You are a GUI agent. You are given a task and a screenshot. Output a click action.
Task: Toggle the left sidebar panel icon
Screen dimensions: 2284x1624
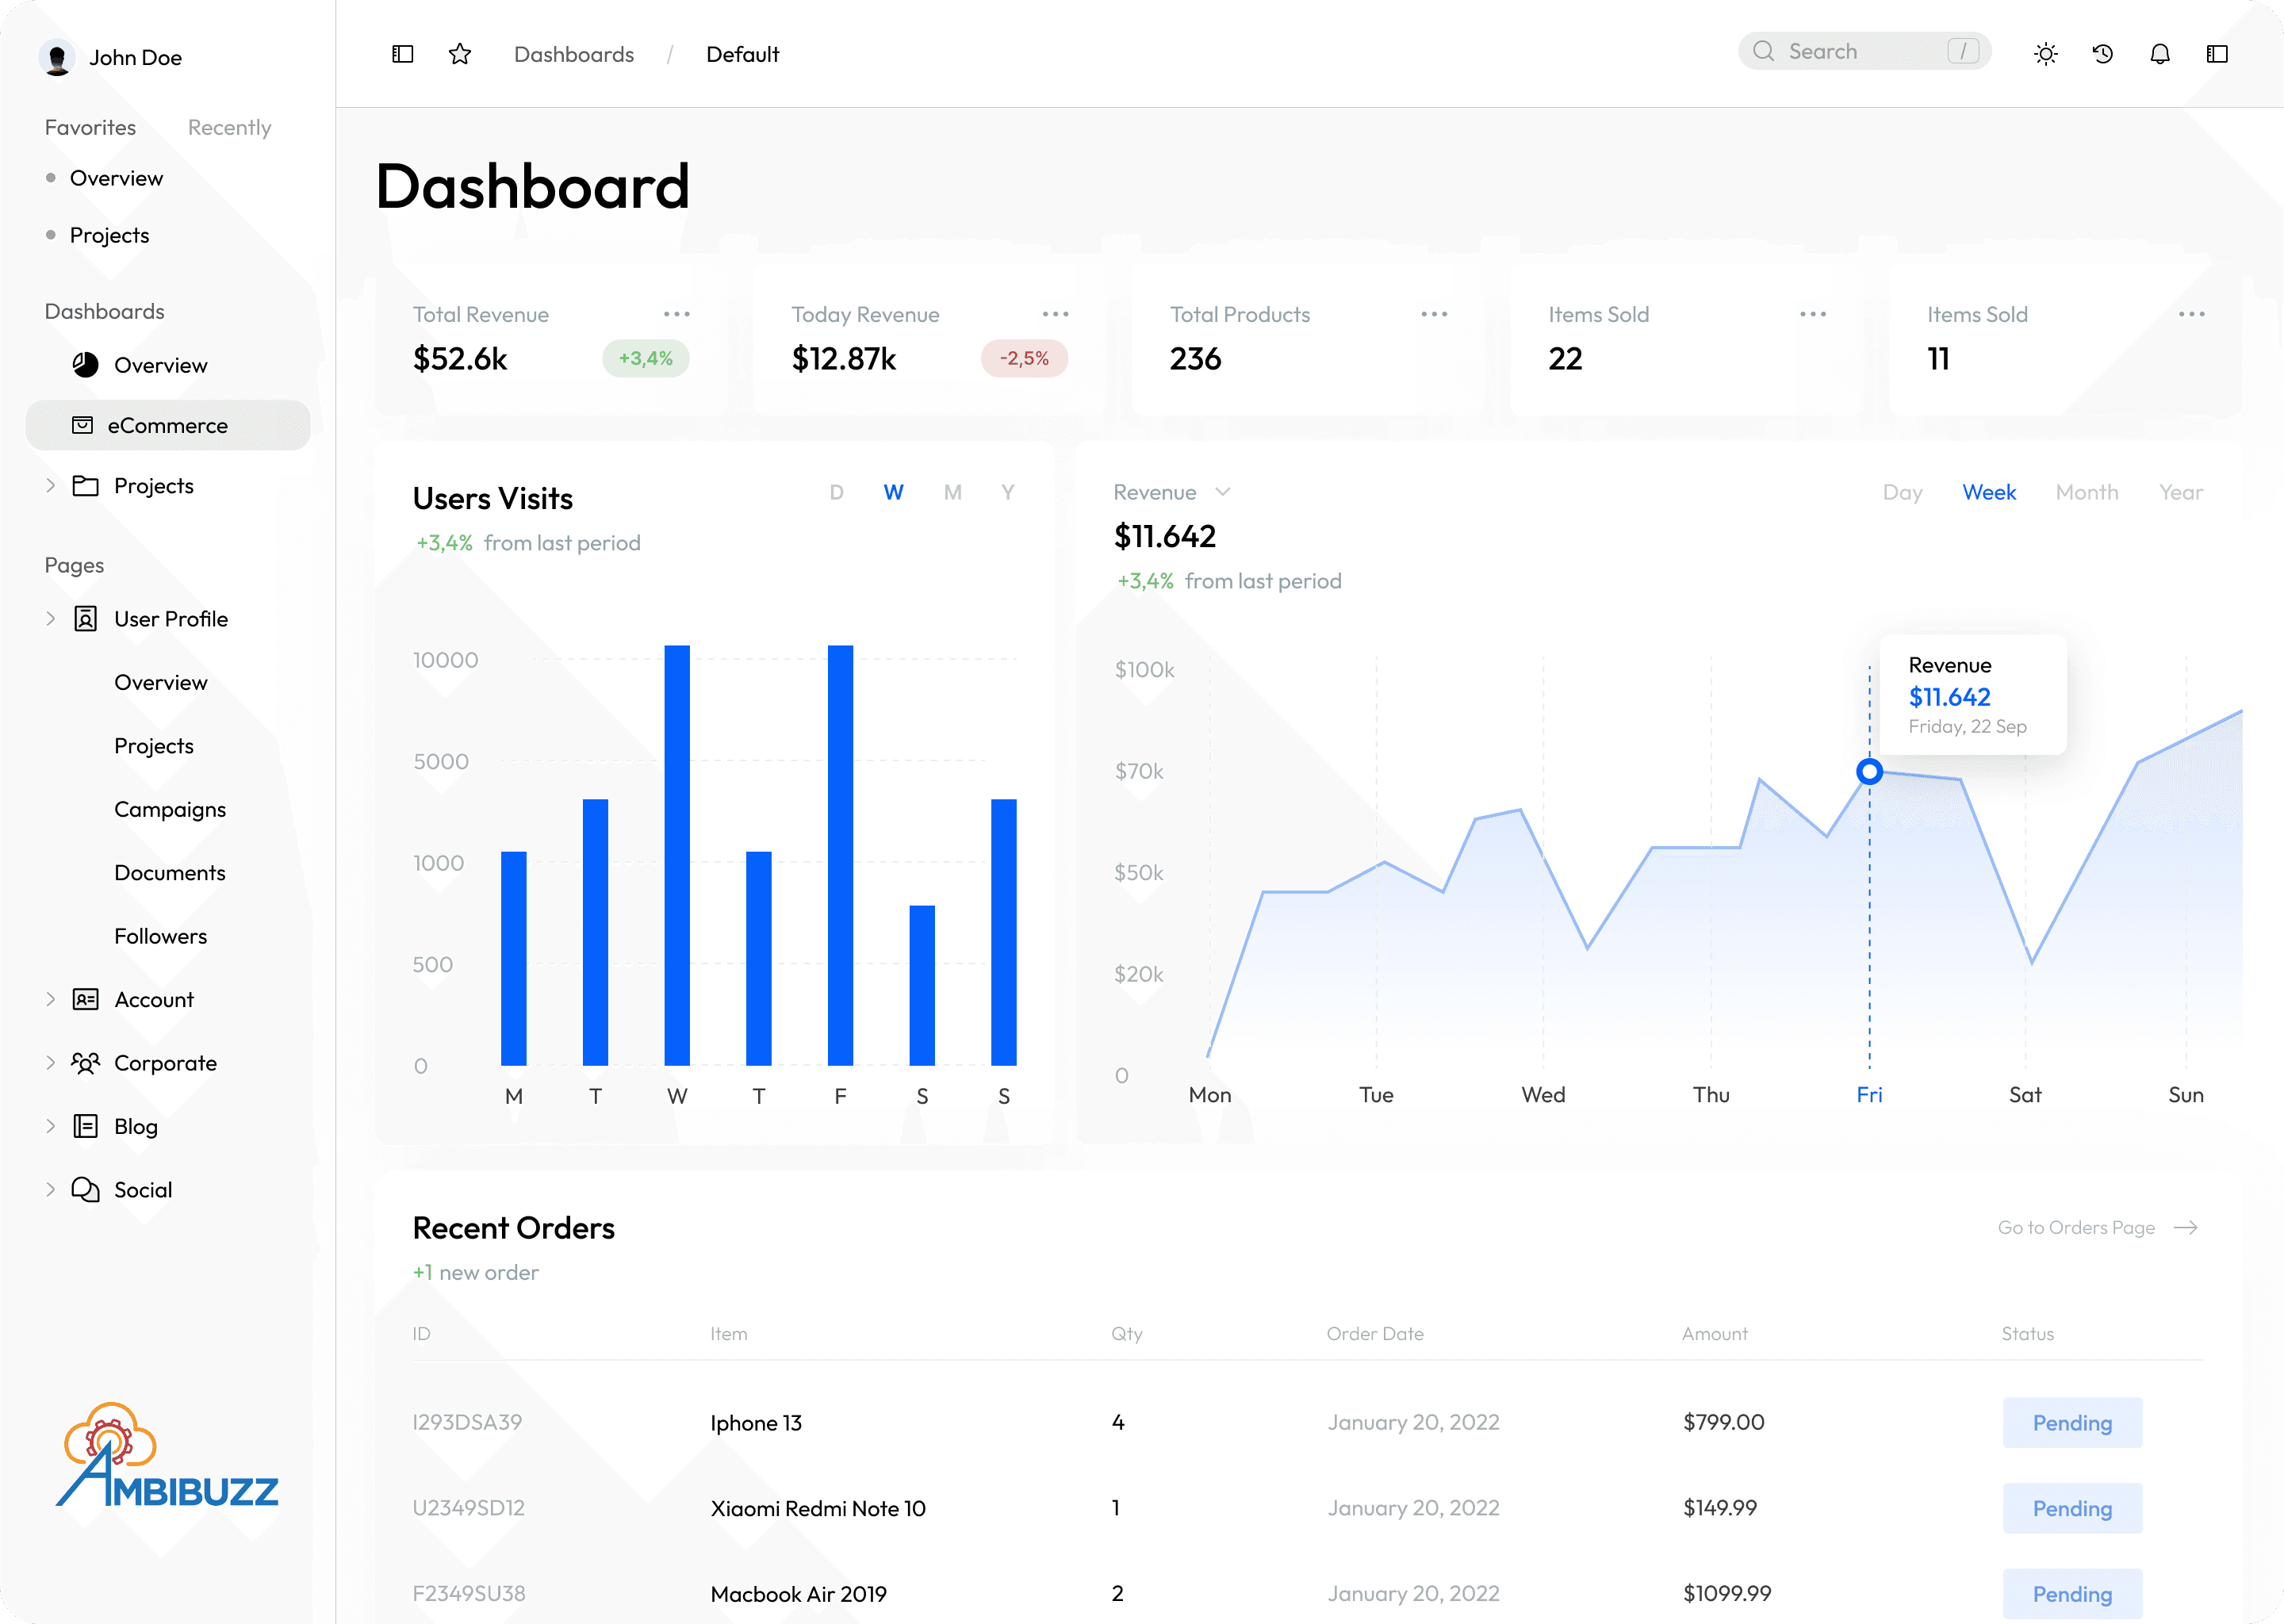point(403,54)
